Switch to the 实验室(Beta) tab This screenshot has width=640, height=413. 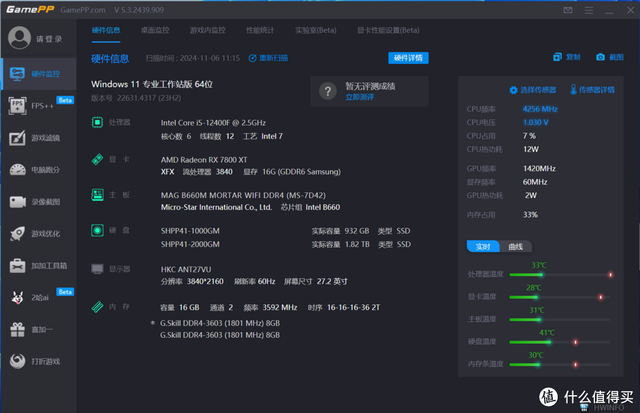click(x=316, y=30)
